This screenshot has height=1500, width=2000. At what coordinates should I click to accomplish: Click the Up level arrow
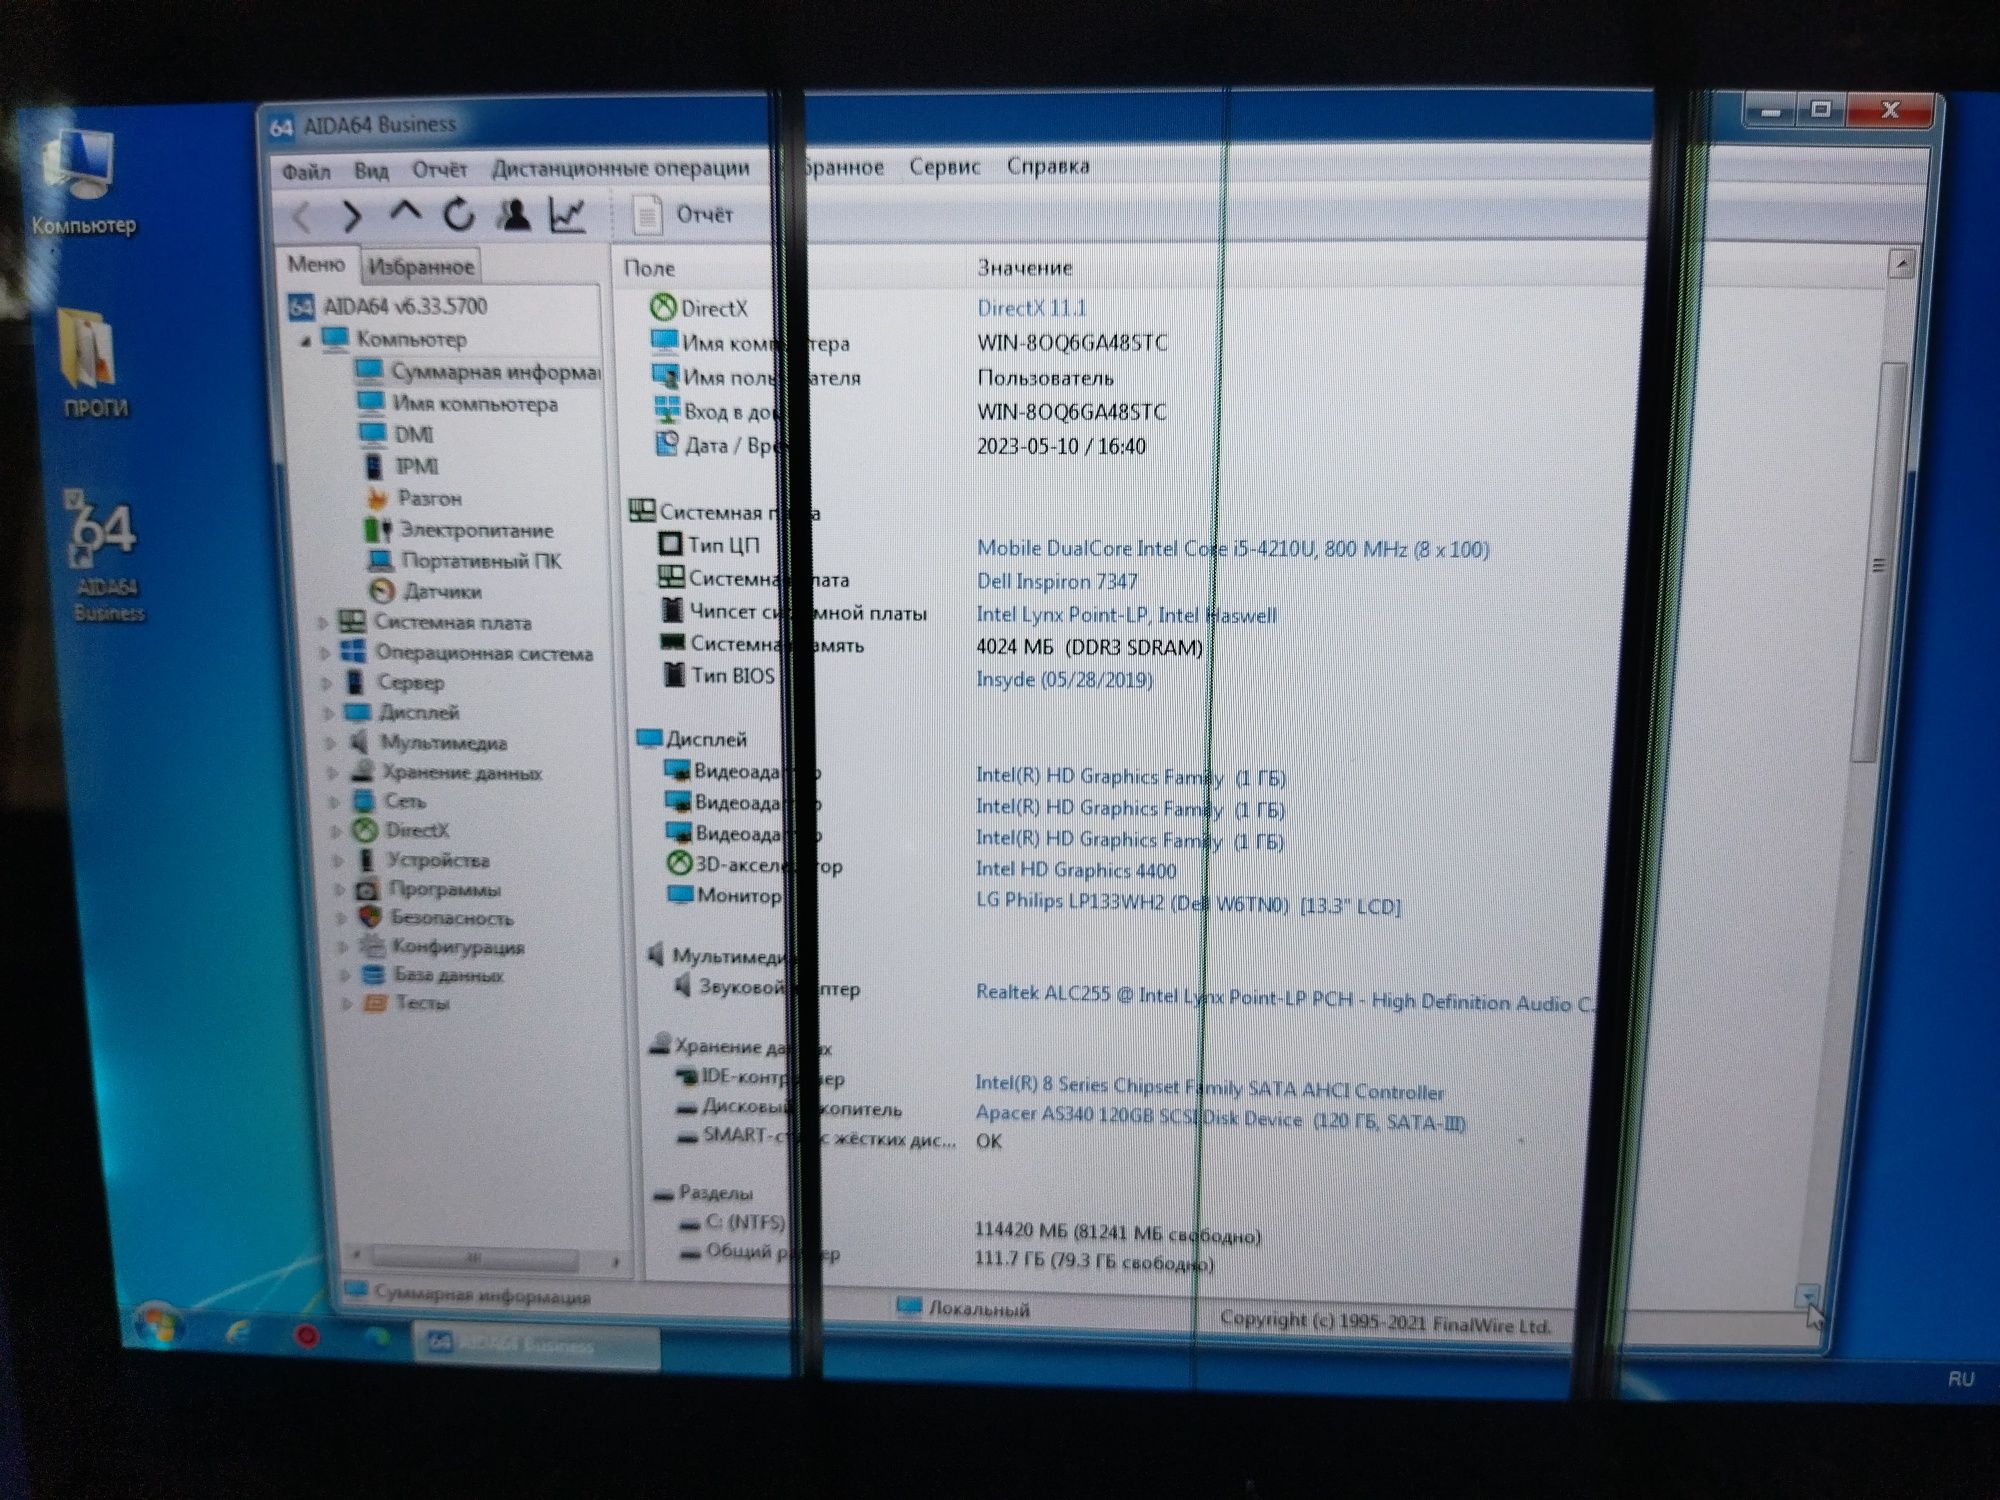click(404, 213)
